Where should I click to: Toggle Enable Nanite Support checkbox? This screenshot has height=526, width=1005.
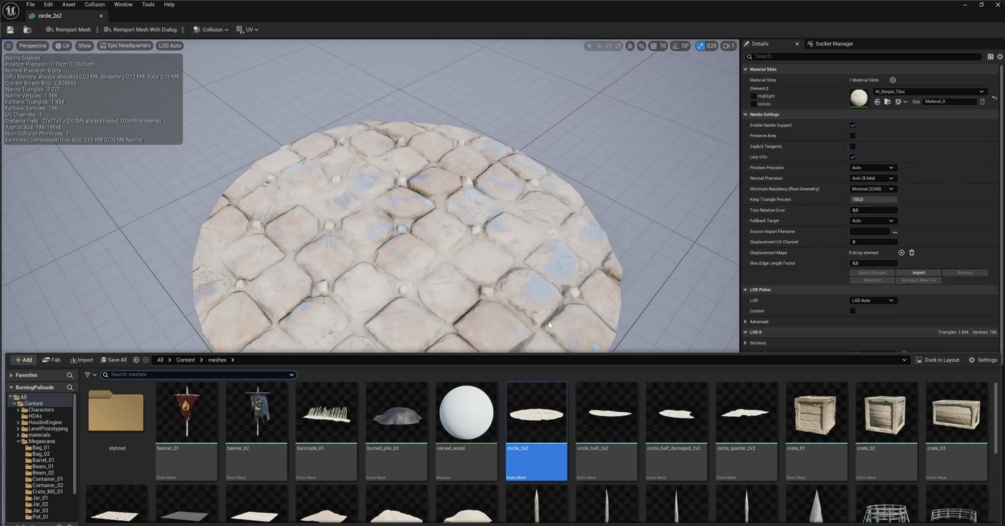852,125
